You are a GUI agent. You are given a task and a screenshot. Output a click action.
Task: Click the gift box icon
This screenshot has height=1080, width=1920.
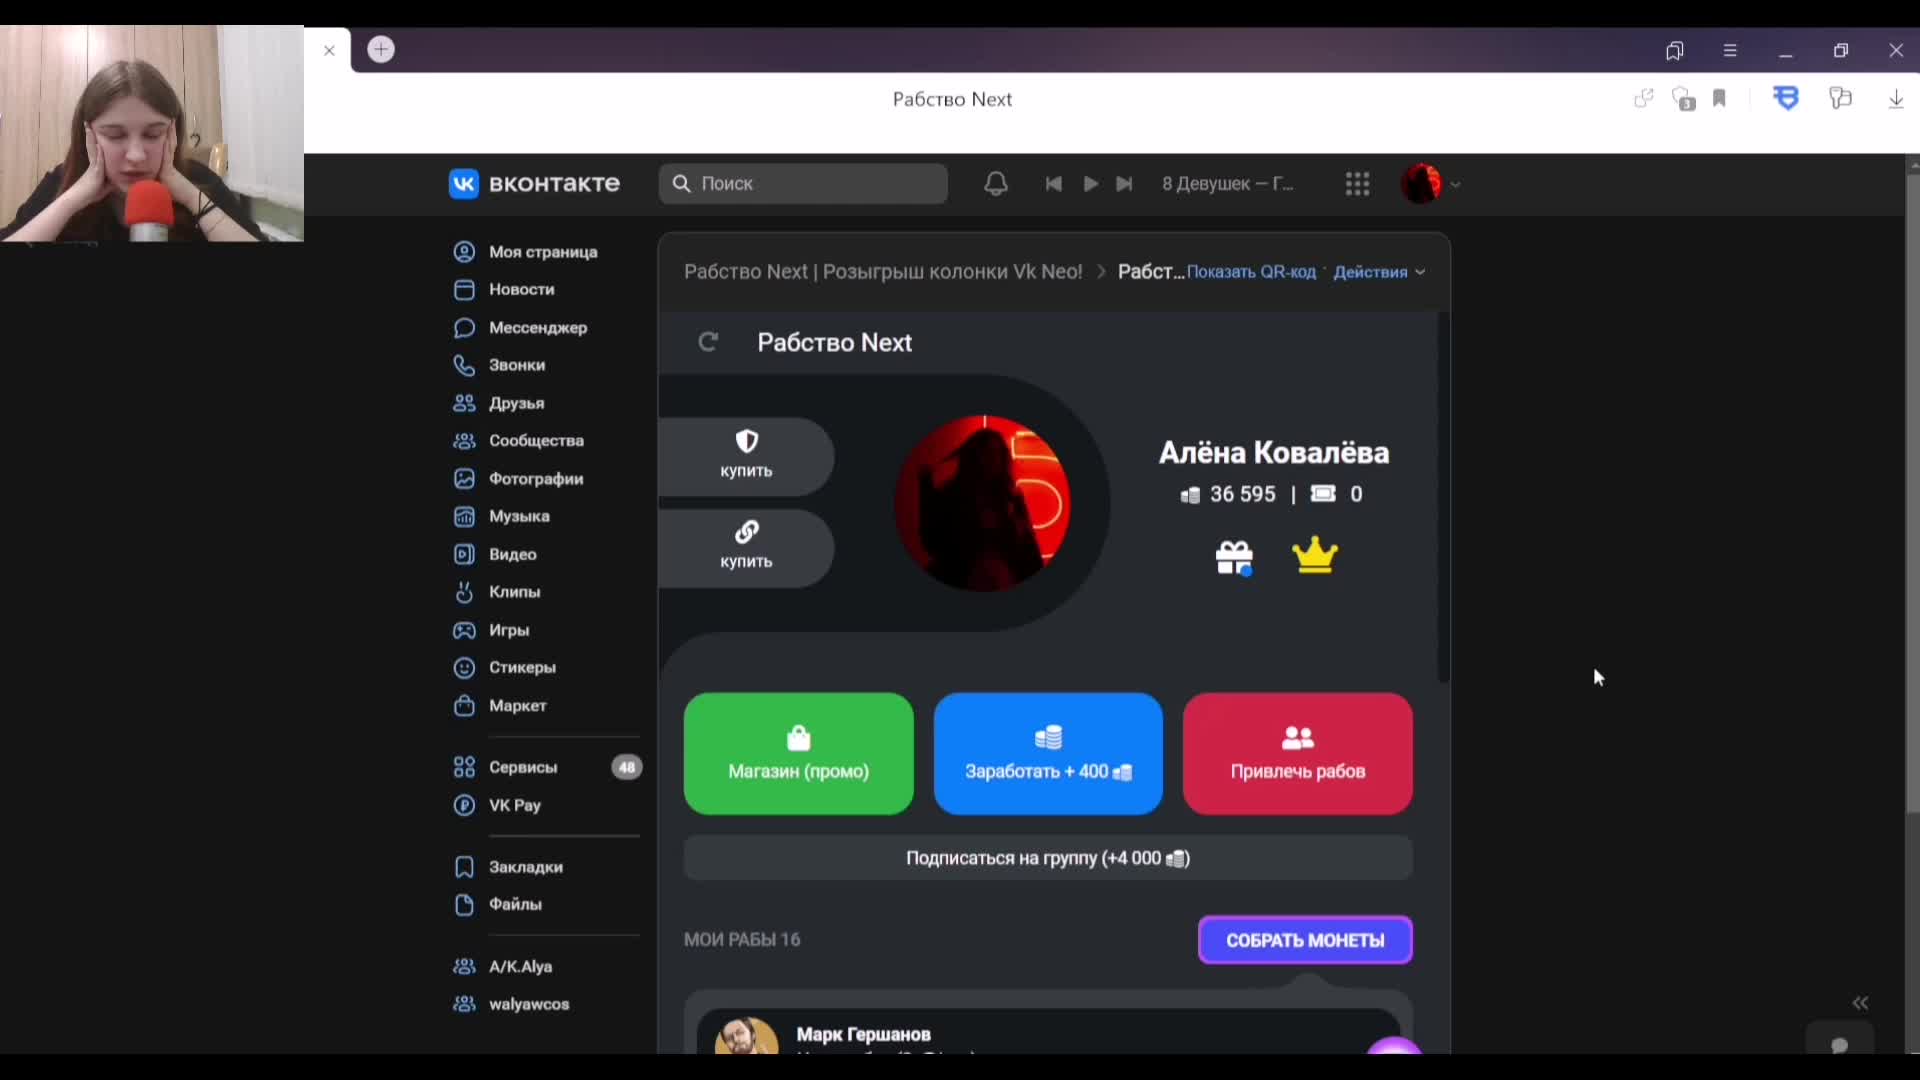[x=1234, y=558]
